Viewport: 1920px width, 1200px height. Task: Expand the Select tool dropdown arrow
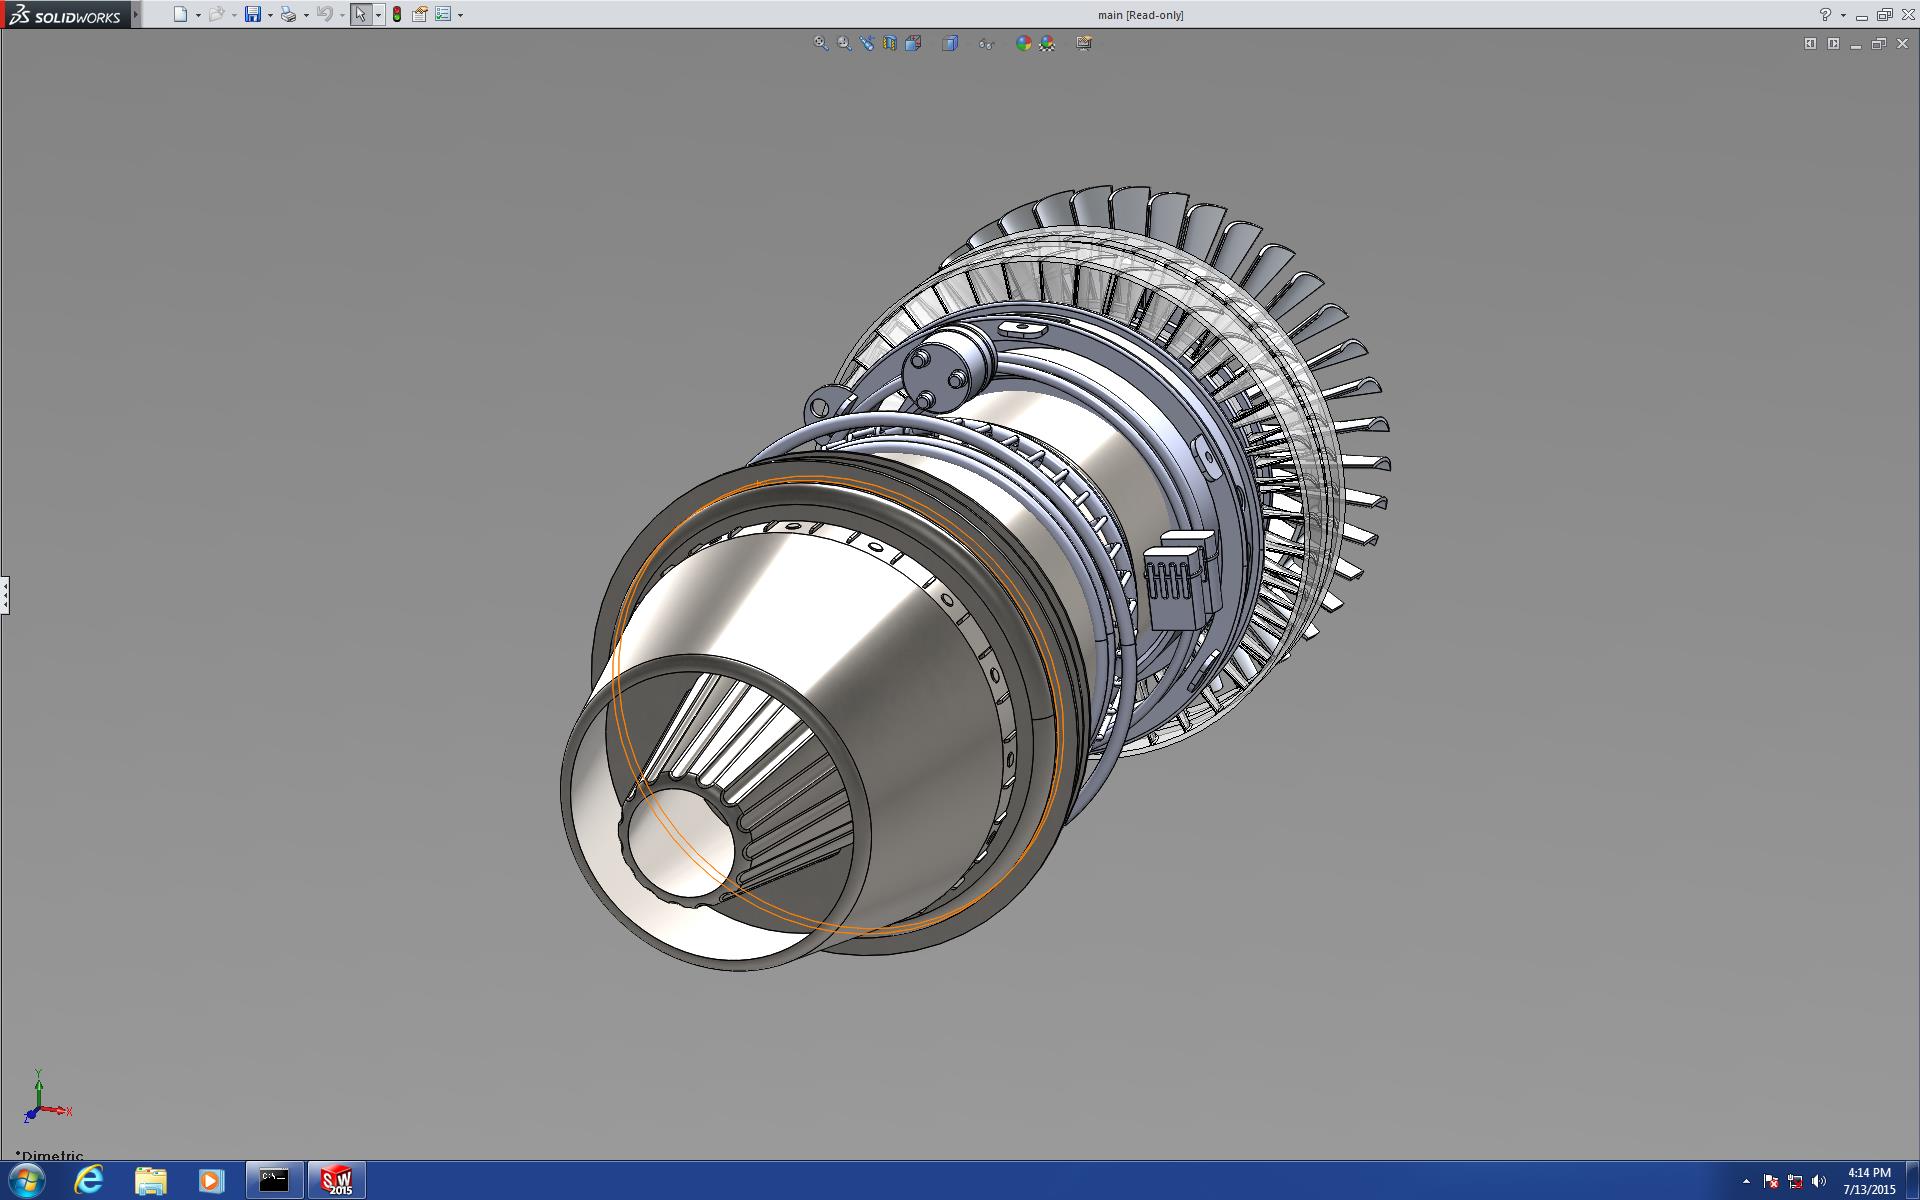378,15
